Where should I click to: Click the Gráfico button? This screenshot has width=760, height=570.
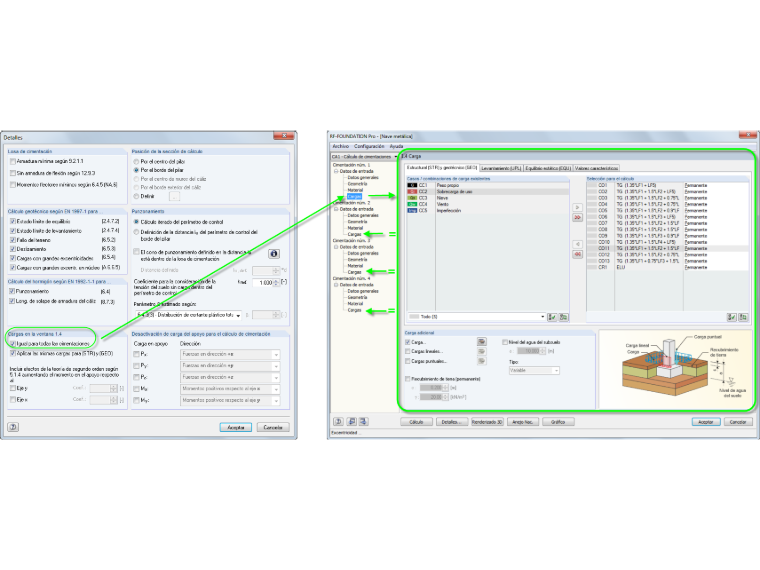pyautogui.click(x=558, y=422)
